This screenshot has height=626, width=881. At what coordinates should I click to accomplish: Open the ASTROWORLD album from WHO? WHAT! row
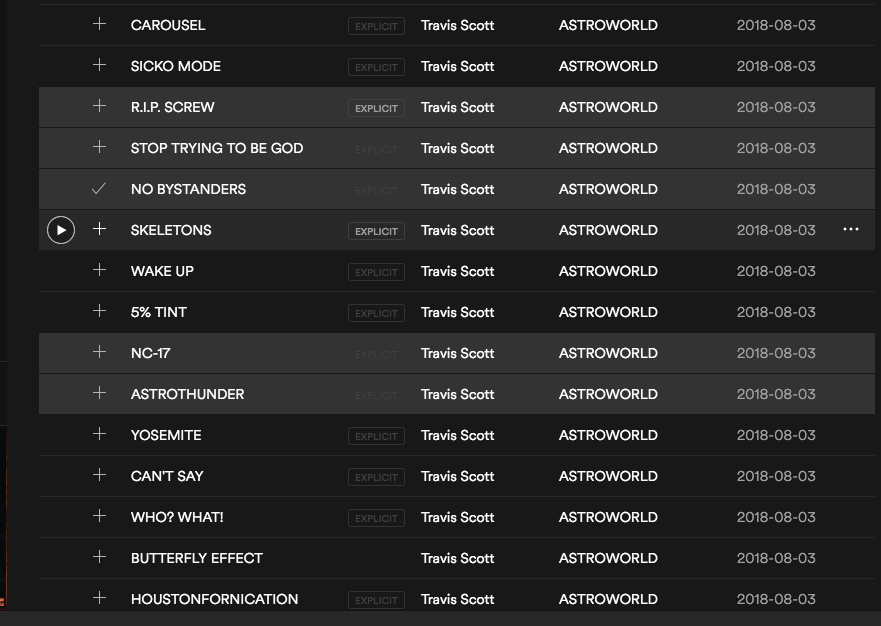(x=608, y=517)
